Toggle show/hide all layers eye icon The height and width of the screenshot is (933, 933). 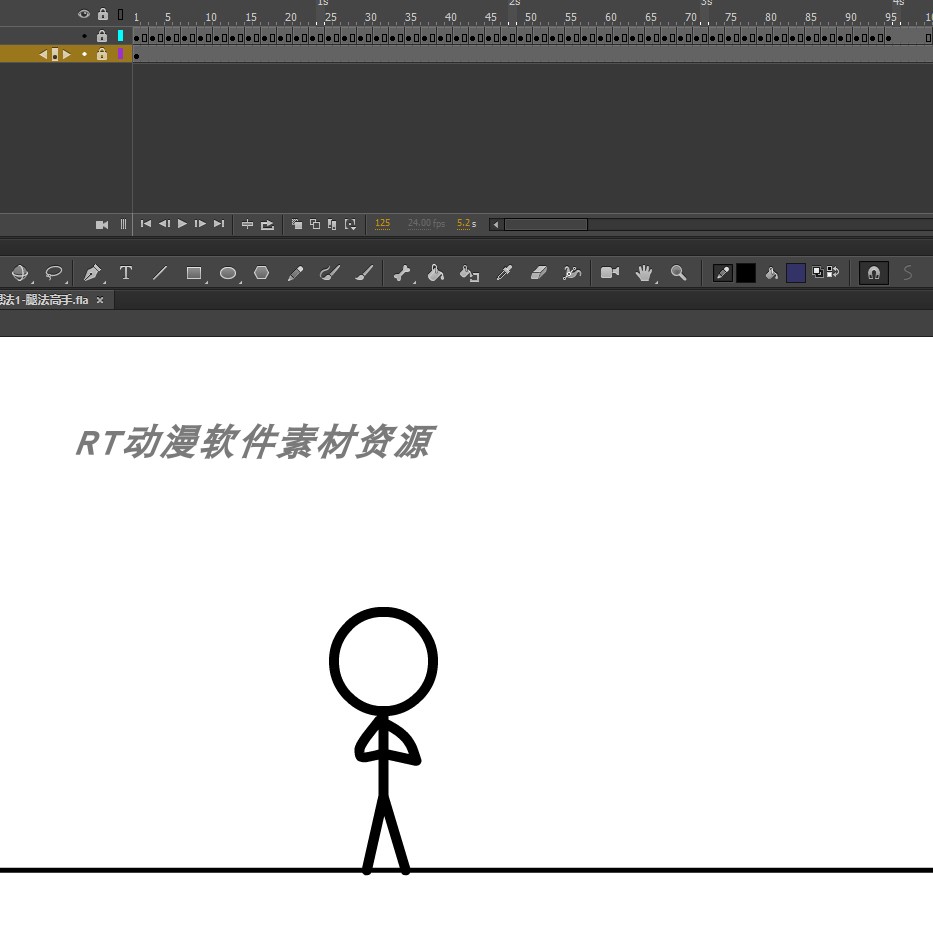[84, 14]
